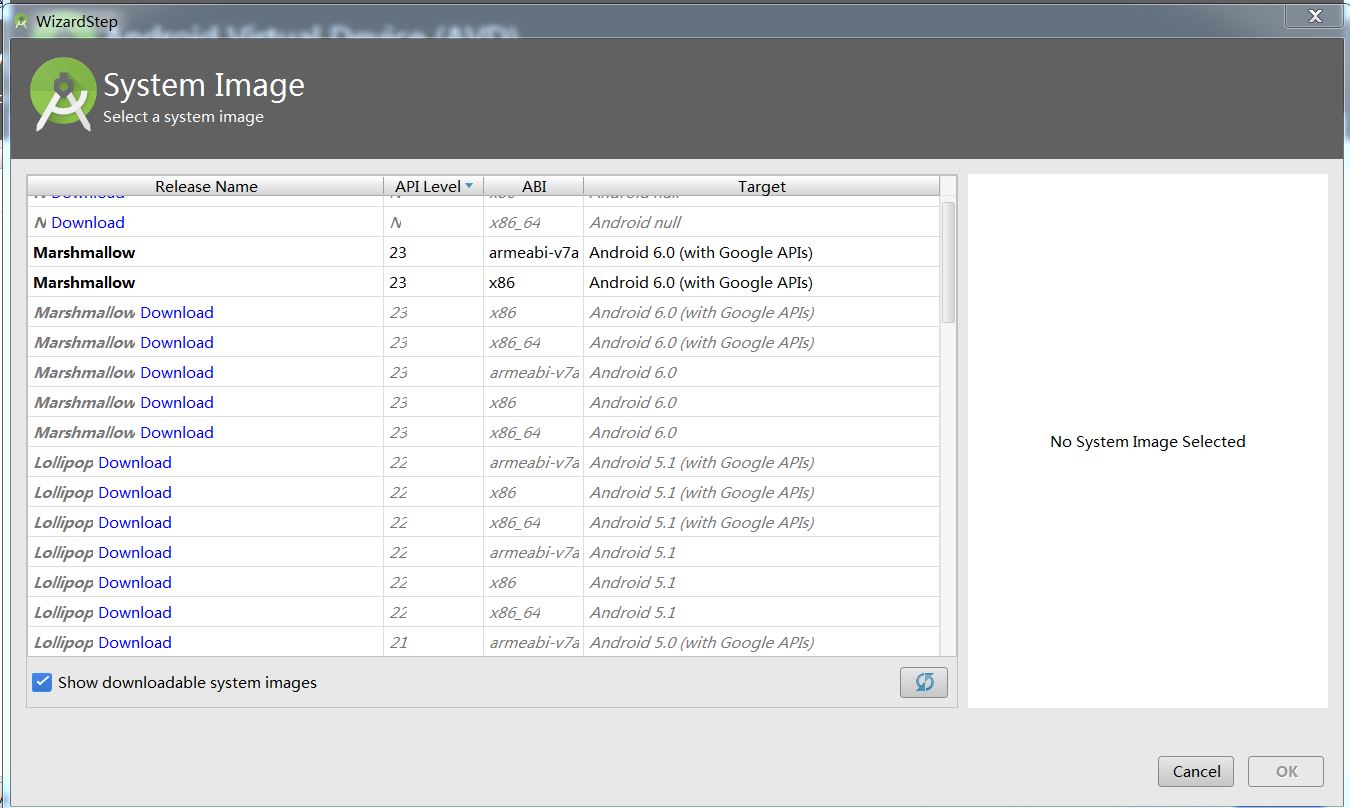Click 'Select a system image' subtitle
The width and height of the screenshot is (1350, 808).
(183, 117)
